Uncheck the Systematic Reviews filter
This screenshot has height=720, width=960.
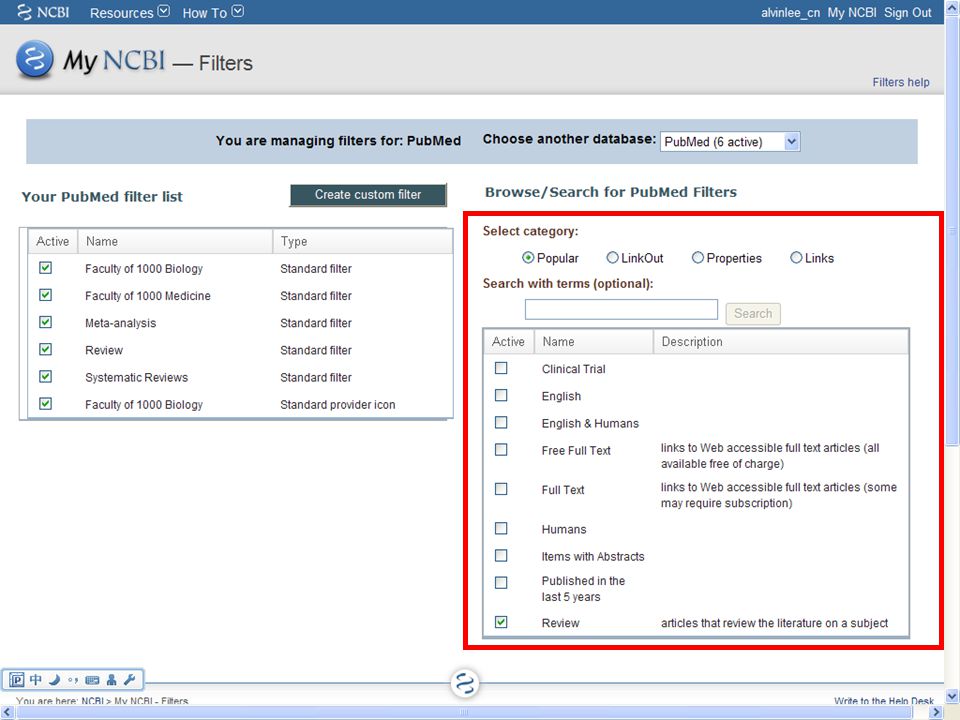coord(45,377)
